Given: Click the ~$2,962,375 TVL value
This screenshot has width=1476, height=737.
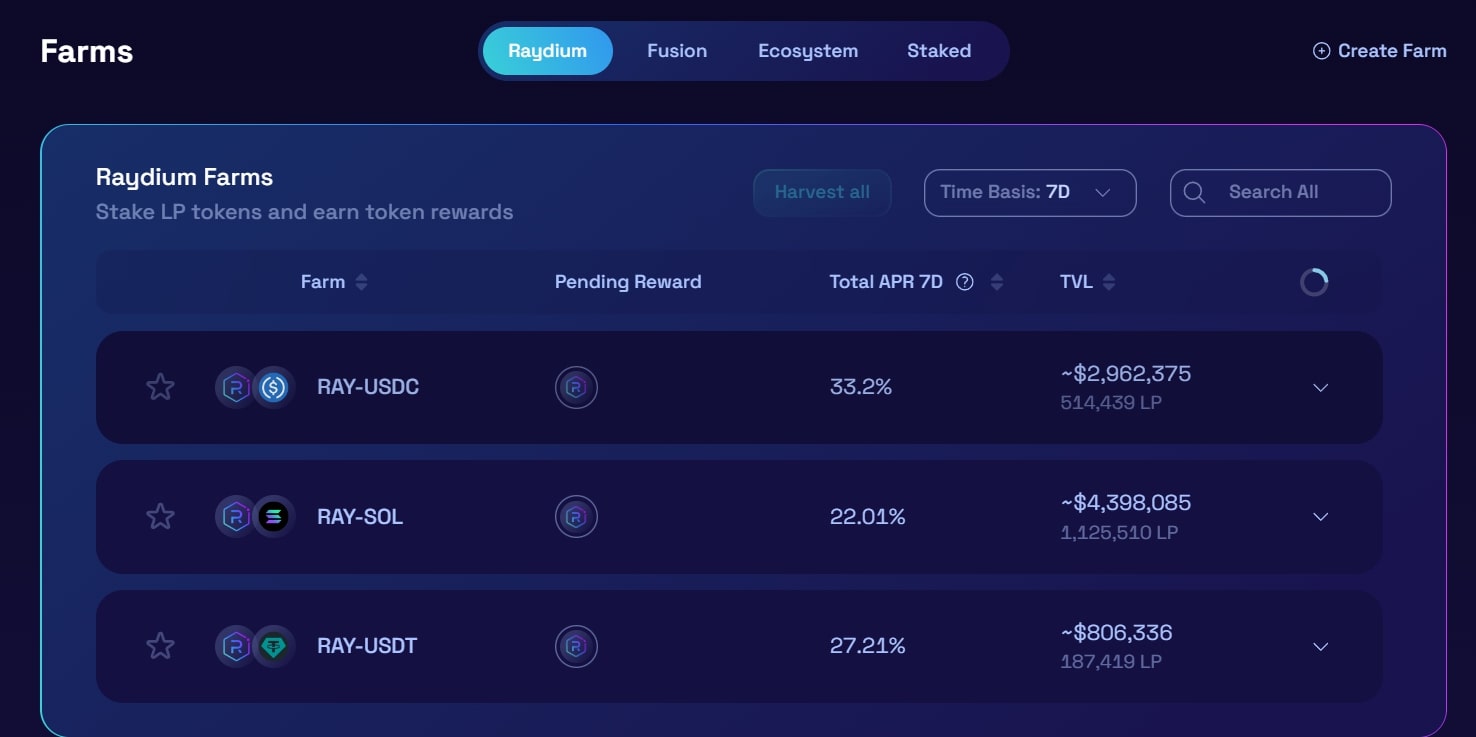Looking at the screenshot, I should tap(1126, 374).
